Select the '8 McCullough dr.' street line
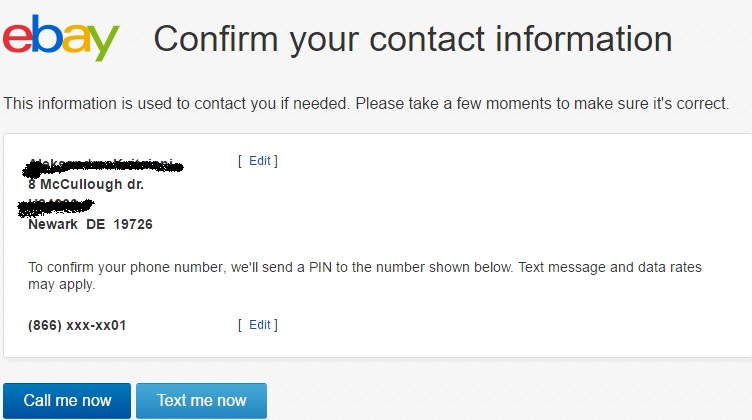The image size is (752, 420). point(86,184)
